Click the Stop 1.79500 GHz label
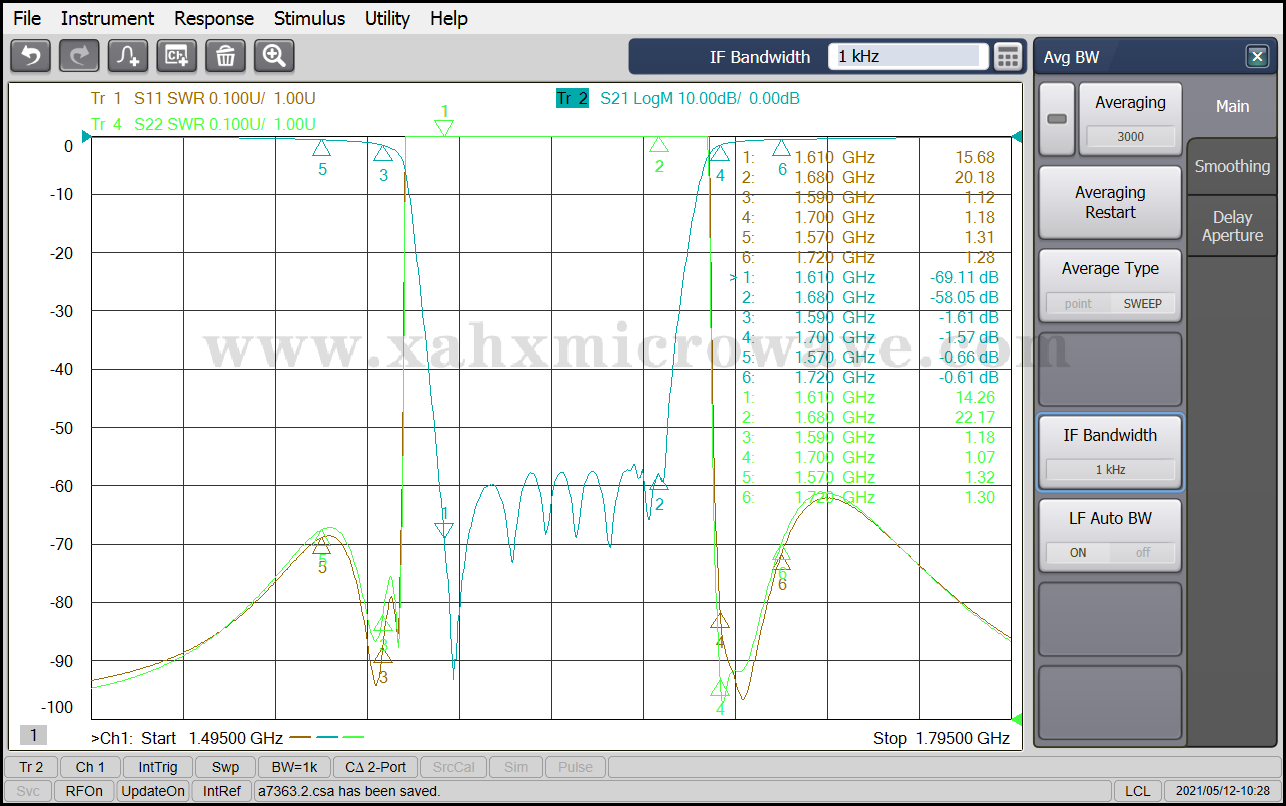This screenshot has width=1286, height=806. coord(941,738)
